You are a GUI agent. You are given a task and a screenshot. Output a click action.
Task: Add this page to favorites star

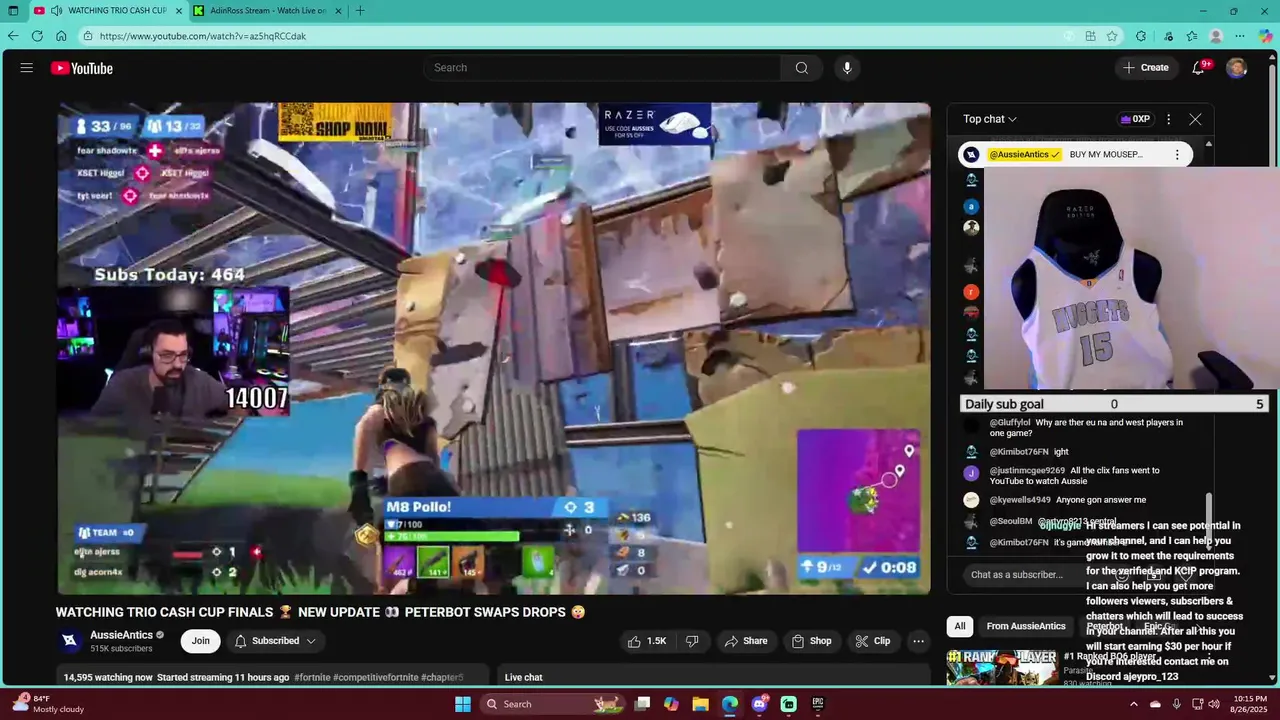click(x=1112, y=36)
